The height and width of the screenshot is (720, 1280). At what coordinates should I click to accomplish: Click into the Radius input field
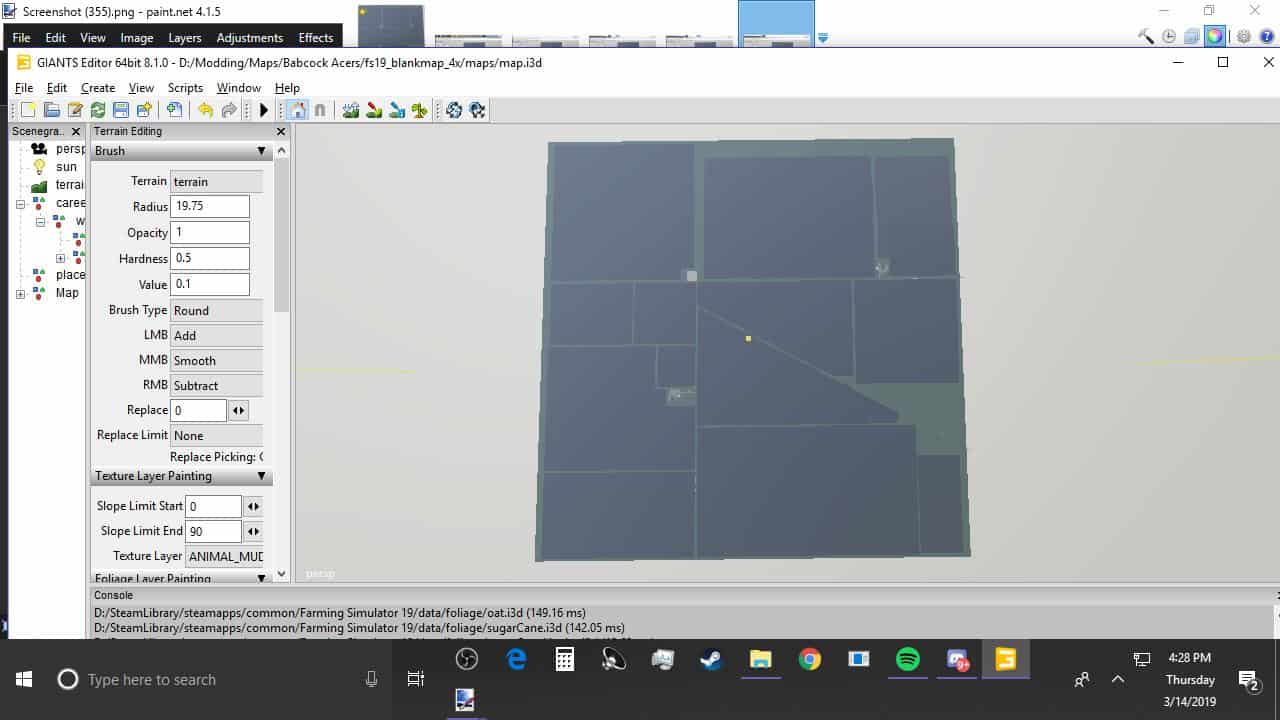click(210, 207)
